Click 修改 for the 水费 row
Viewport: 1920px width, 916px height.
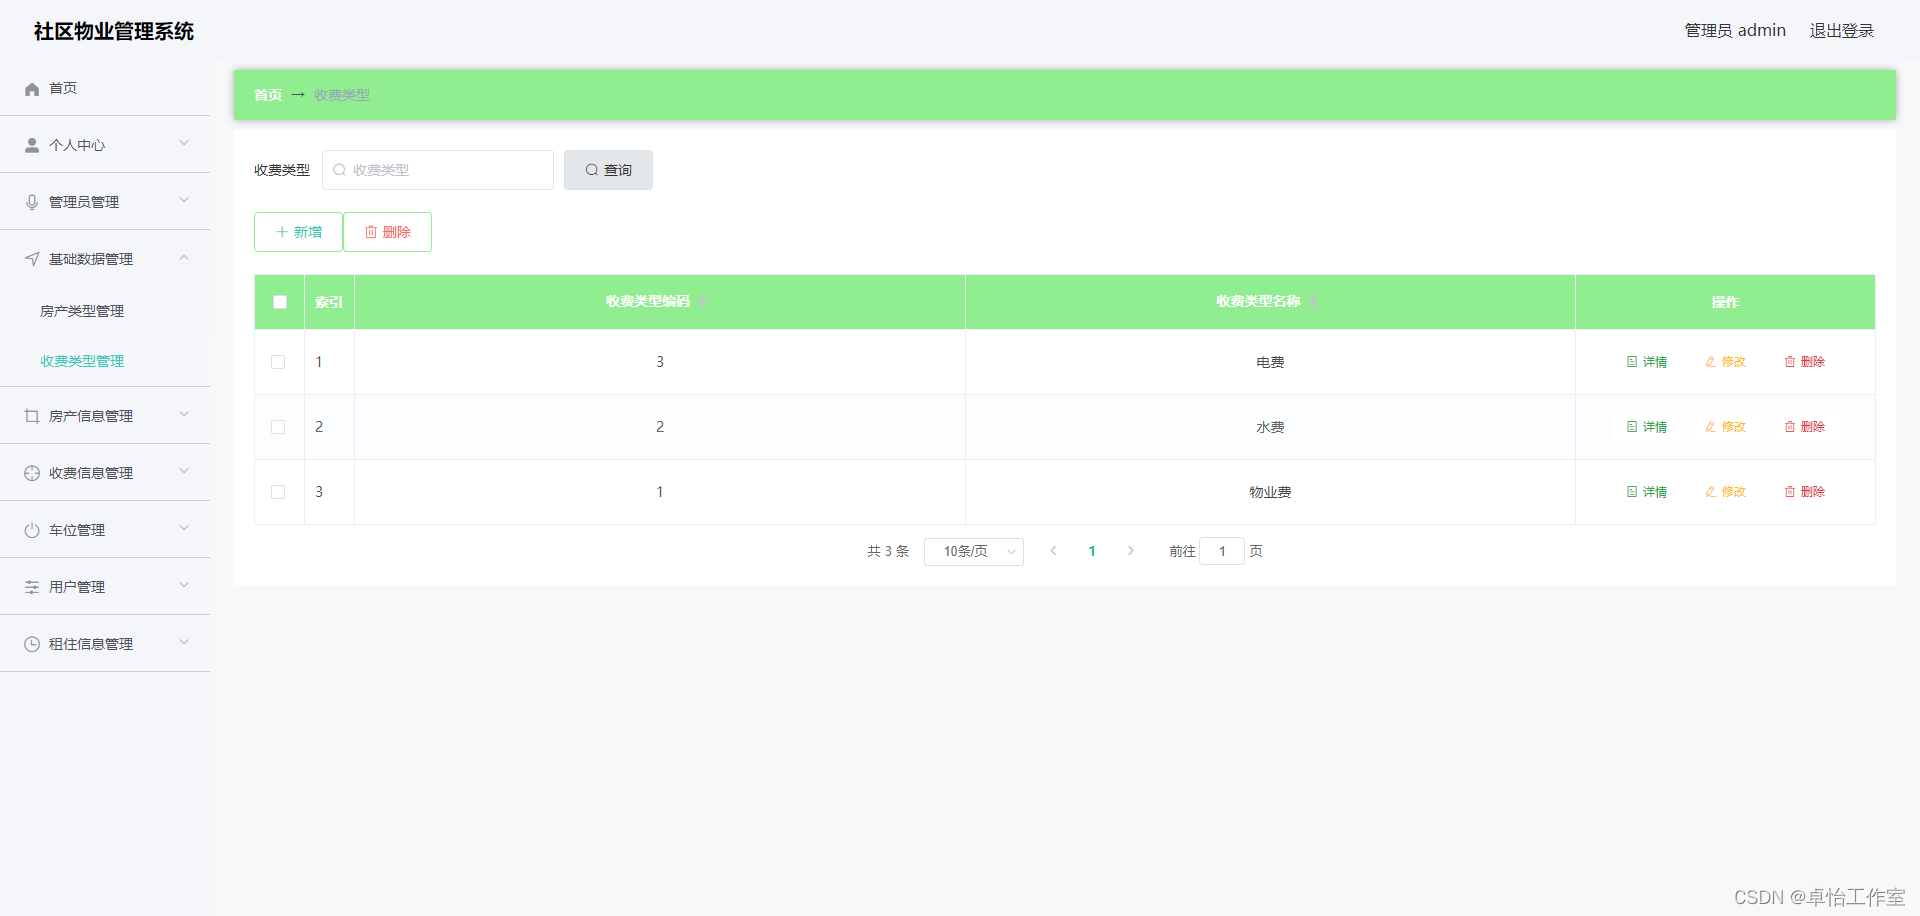pos(1726,427)
